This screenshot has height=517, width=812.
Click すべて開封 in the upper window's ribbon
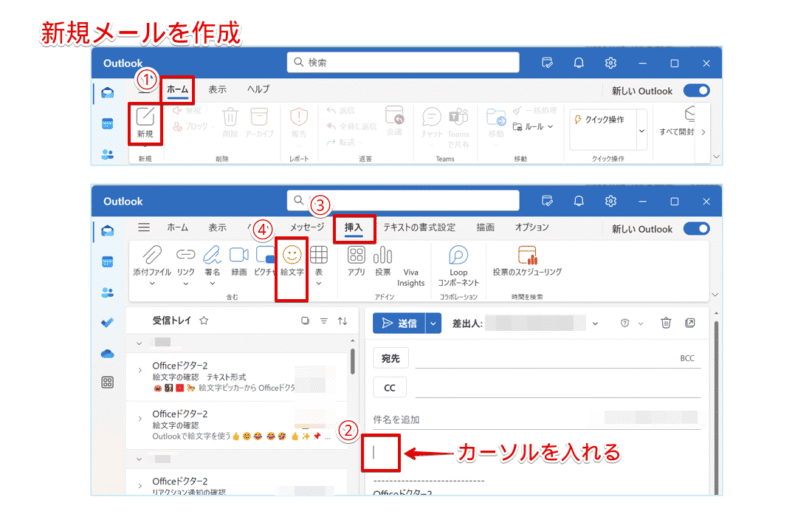coord(676,122)
